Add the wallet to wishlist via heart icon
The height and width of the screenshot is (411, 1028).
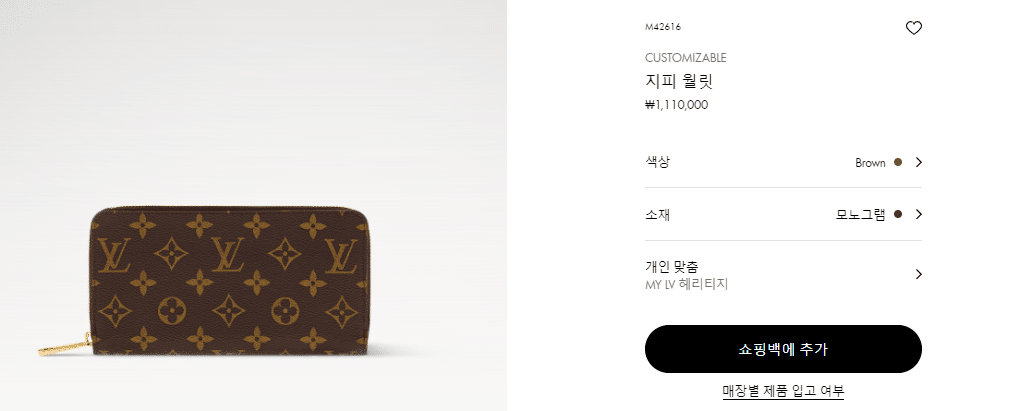(913, 28)
